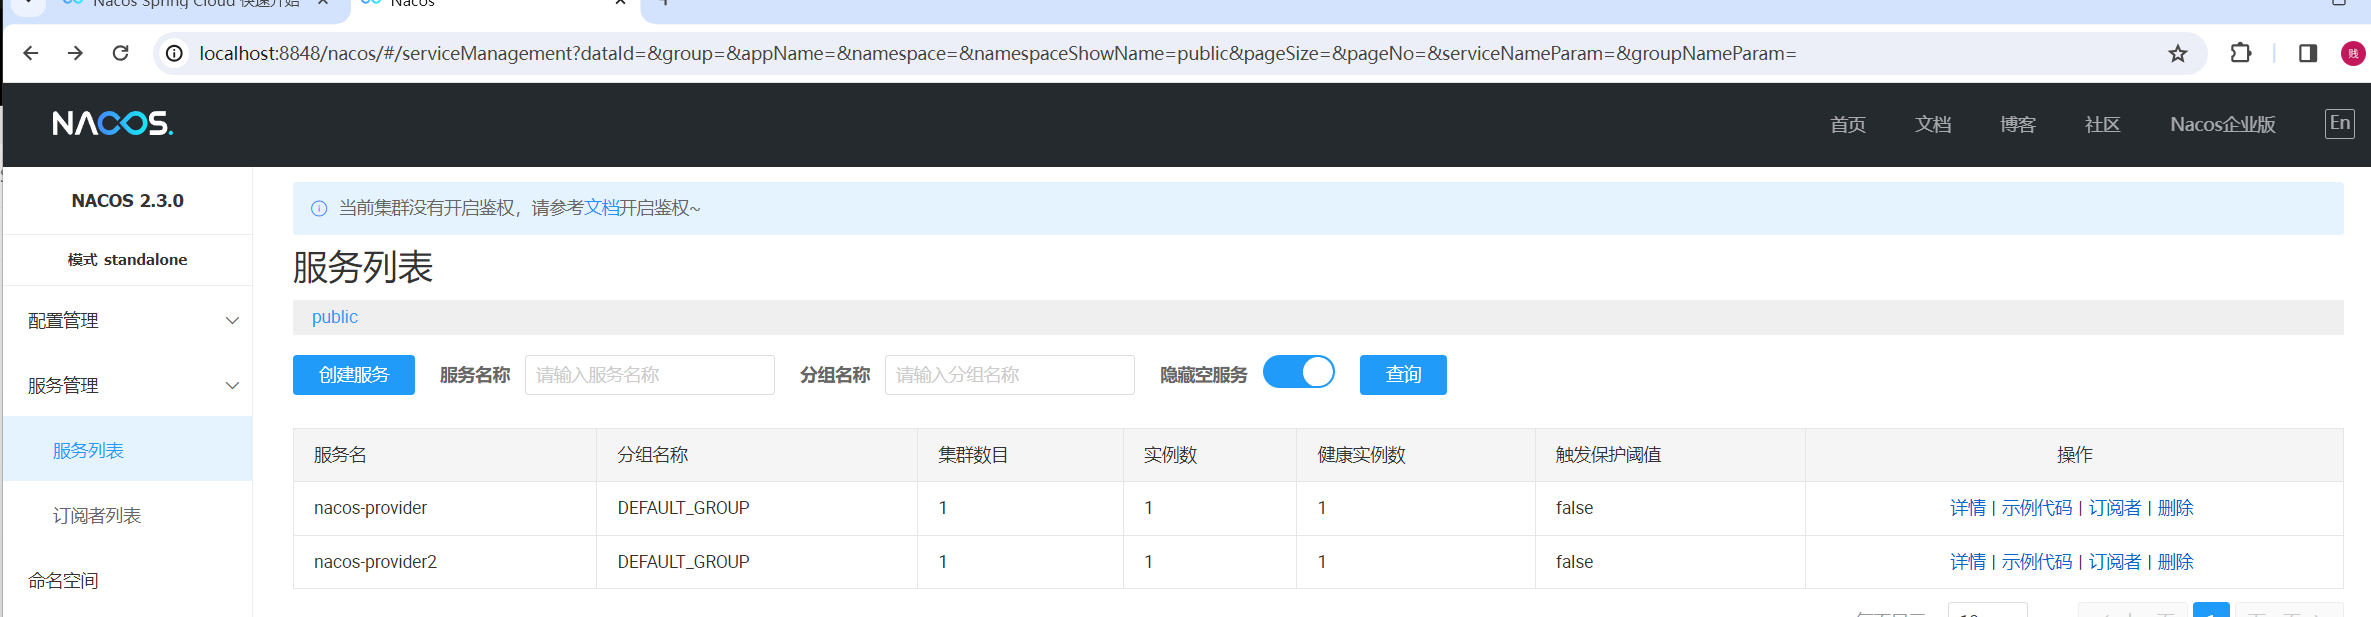Open the 文档 link in auth notice
The width and height of the screenshot is (2371, 617).
coord(602,208)
